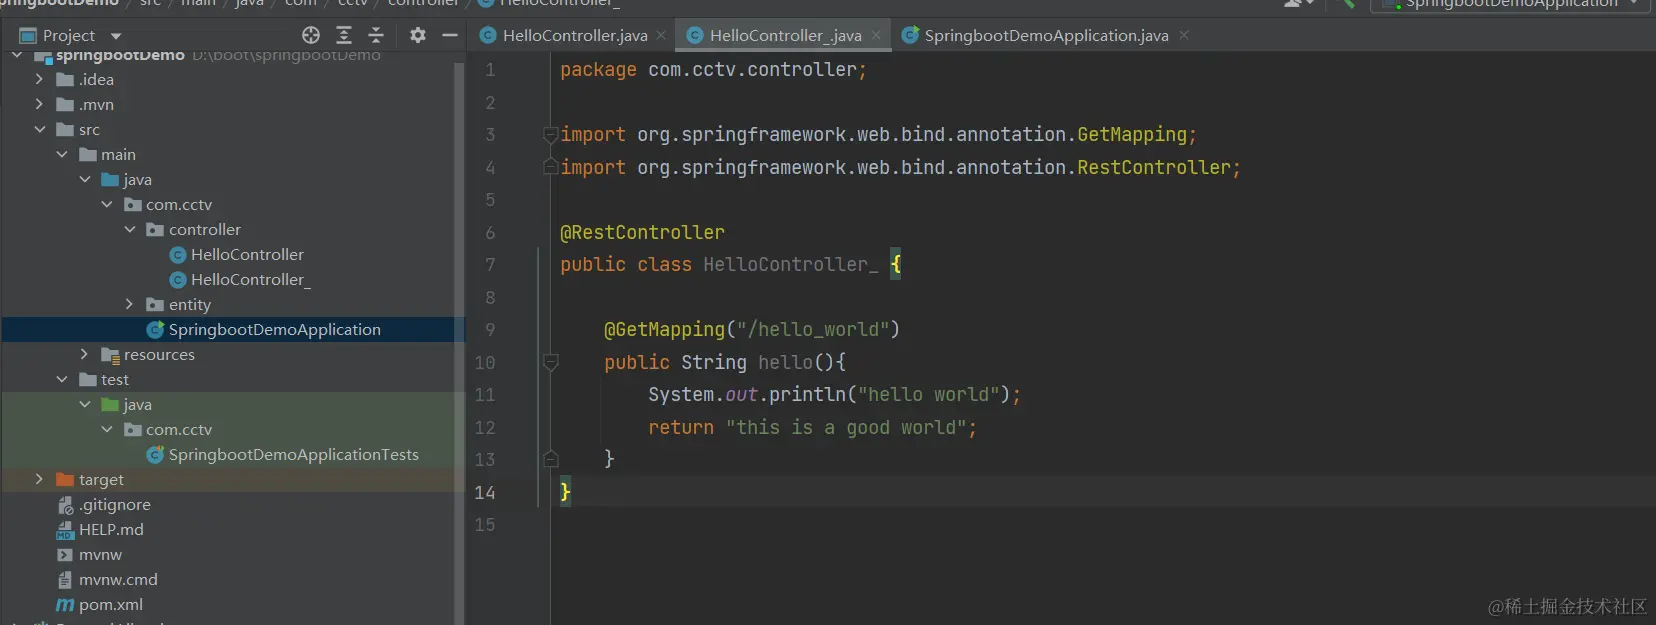The height and width of the screenshot is (625, 1656).
Task: Click the entity package folder icon
Action: (155, 304)
